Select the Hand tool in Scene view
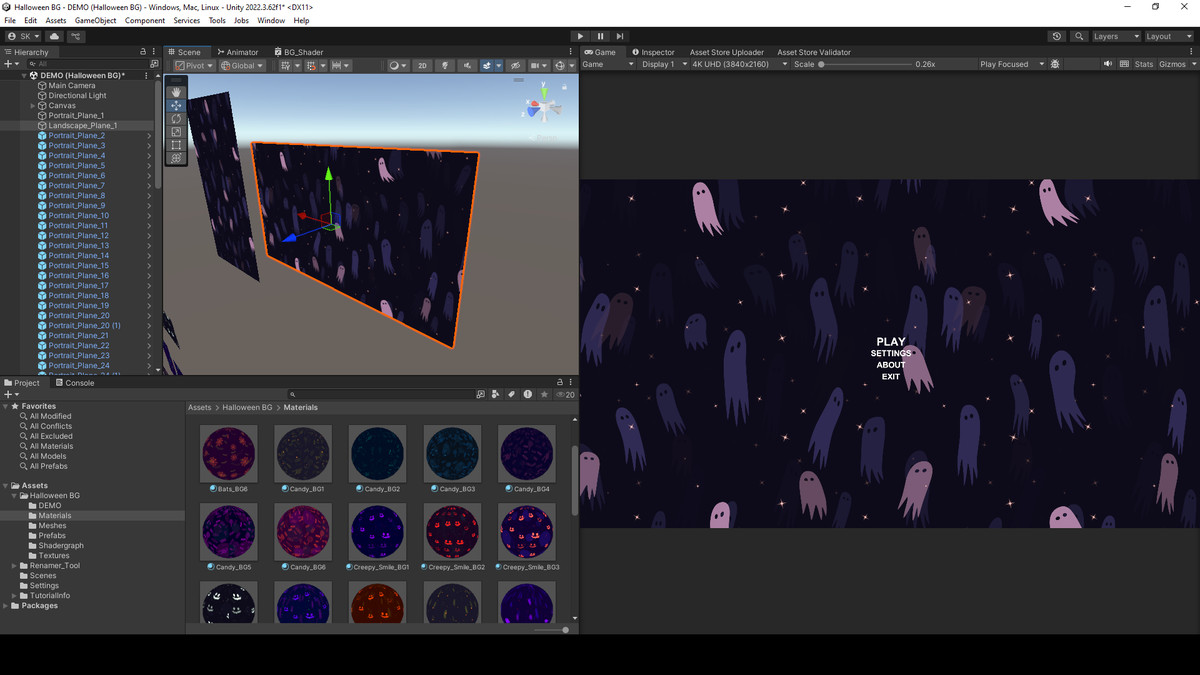This screenshot has width=1200, height=675. [176, 92]
